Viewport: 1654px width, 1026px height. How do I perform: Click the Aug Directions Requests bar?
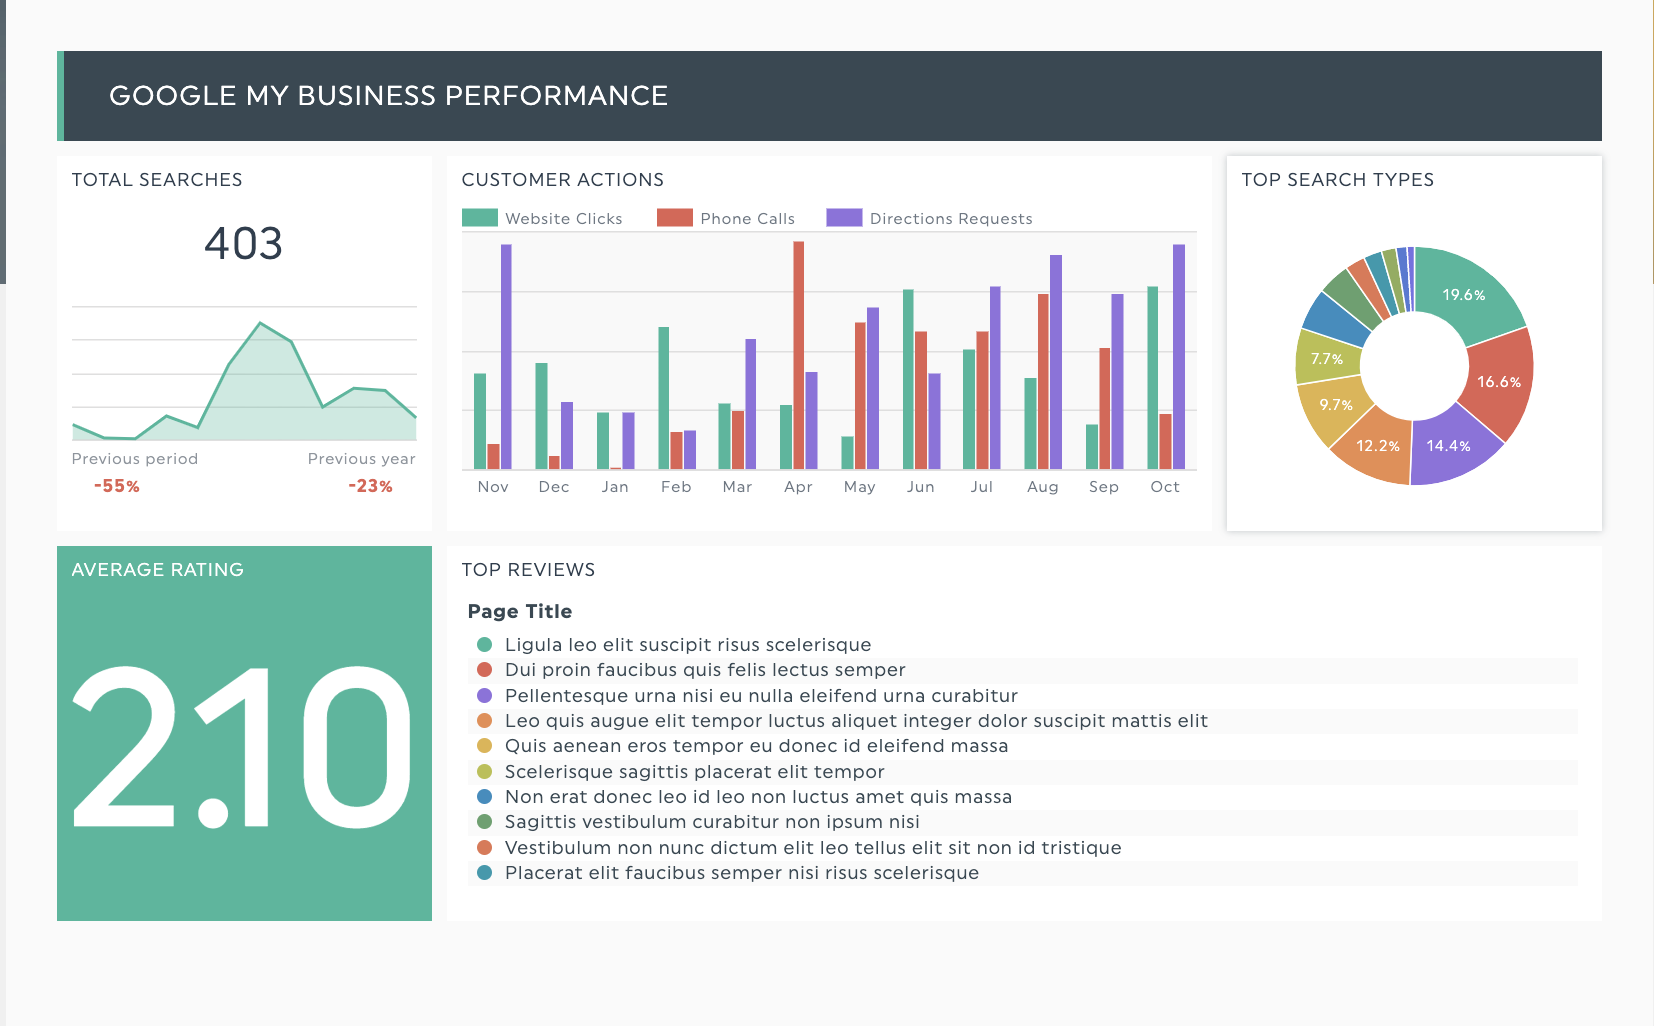1056,362
